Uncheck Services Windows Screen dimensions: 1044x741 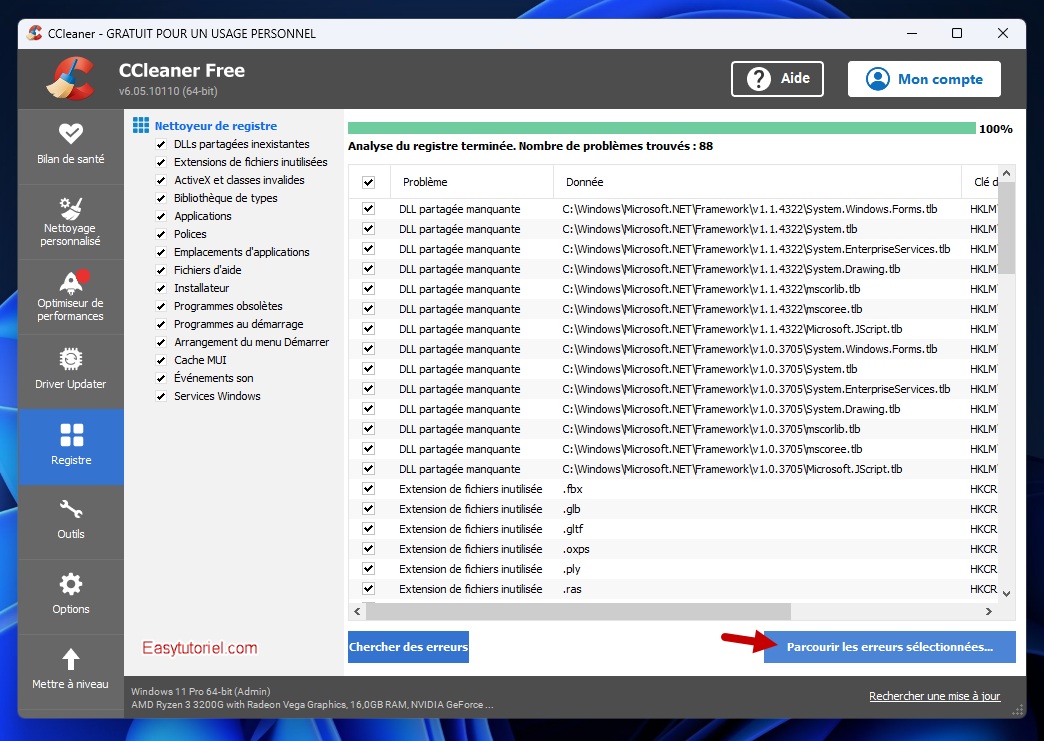tap(160, 396)
